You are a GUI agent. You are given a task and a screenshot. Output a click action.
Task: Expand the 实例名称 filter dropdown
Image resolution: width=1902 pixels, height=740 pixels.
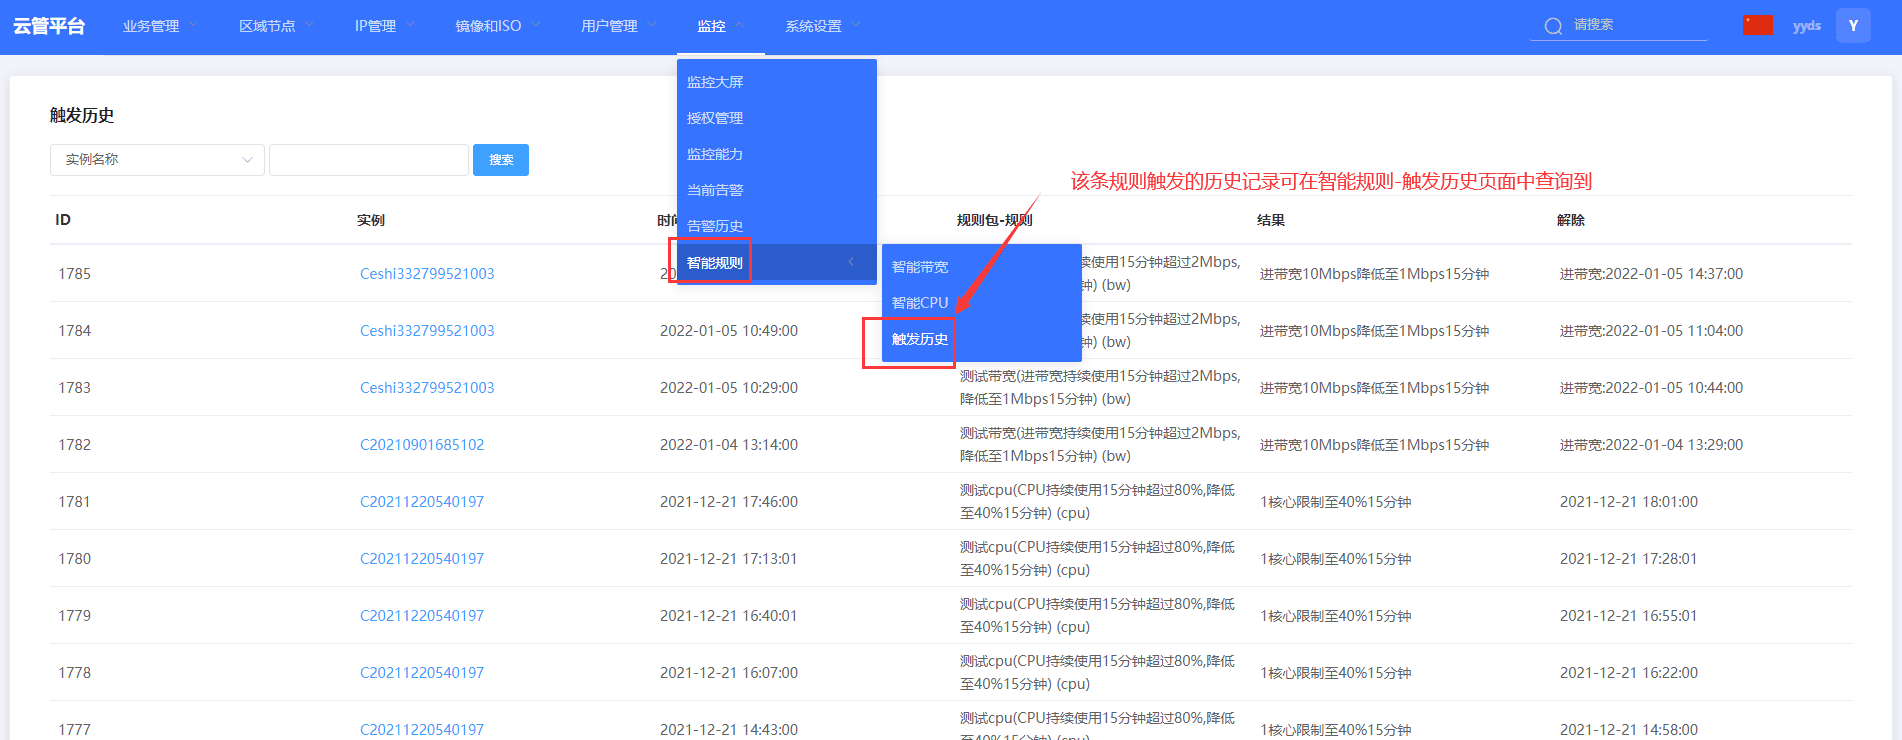click(157, 160)
